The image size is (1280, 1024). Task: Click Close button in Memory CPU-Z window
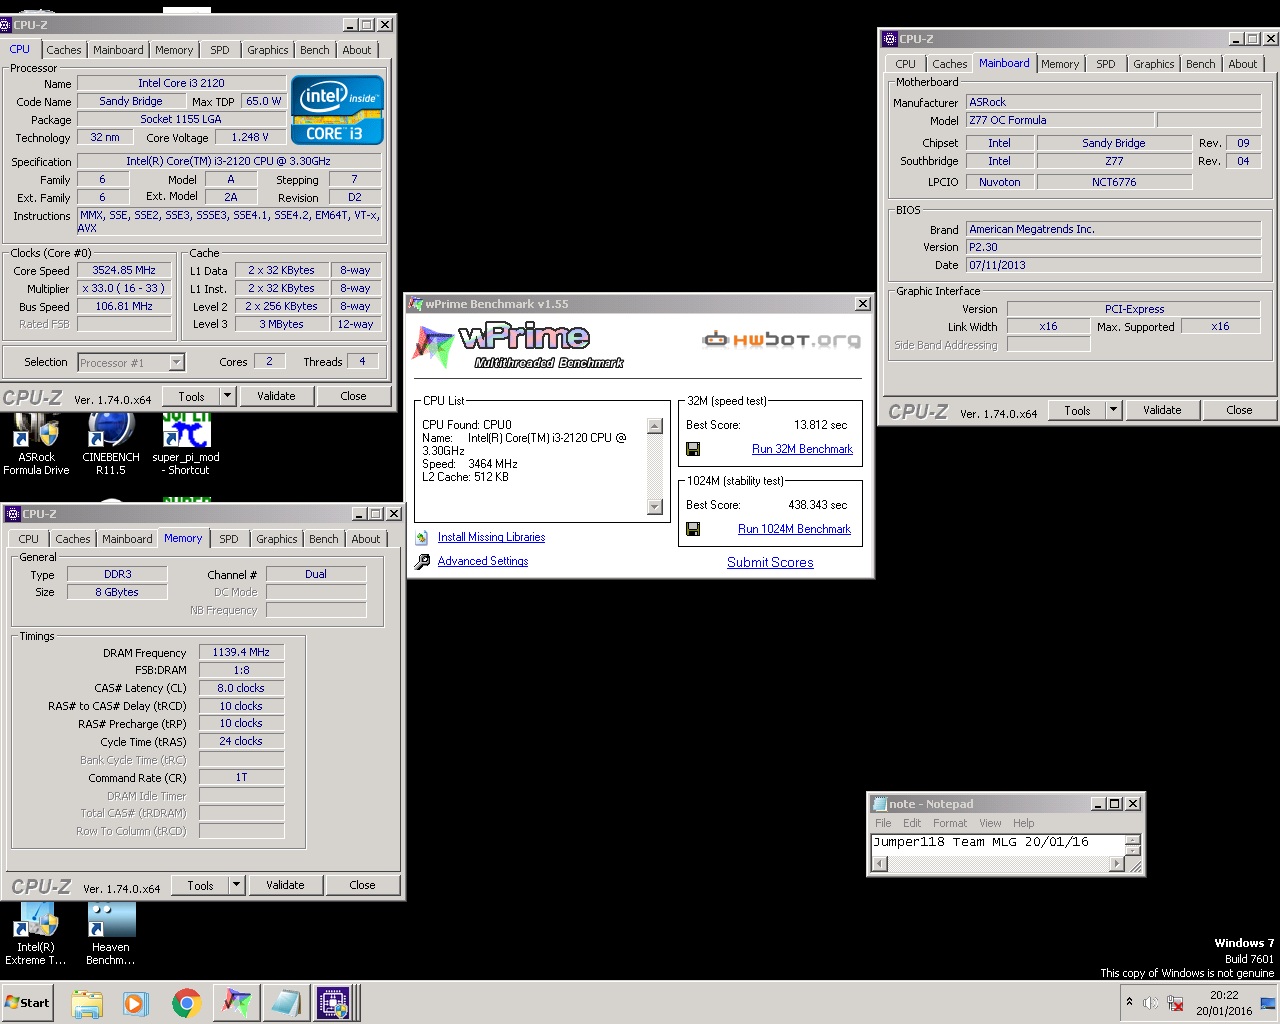(x=362, y=885)
